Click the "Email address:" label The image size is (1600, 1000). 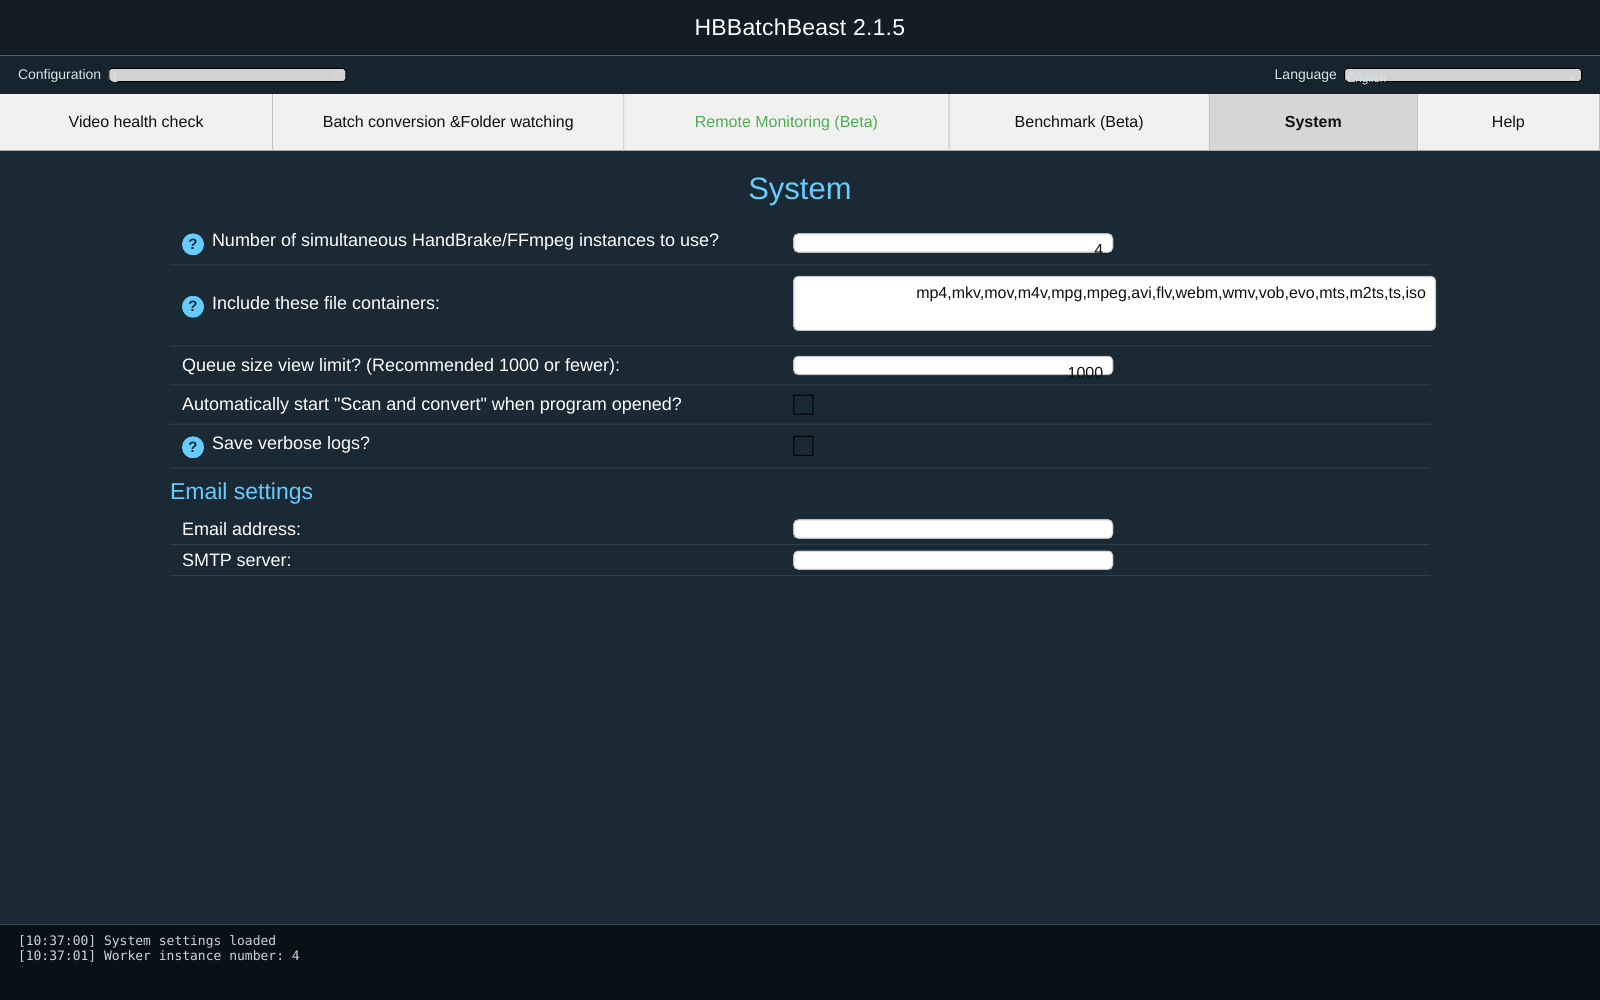(241, 530)
